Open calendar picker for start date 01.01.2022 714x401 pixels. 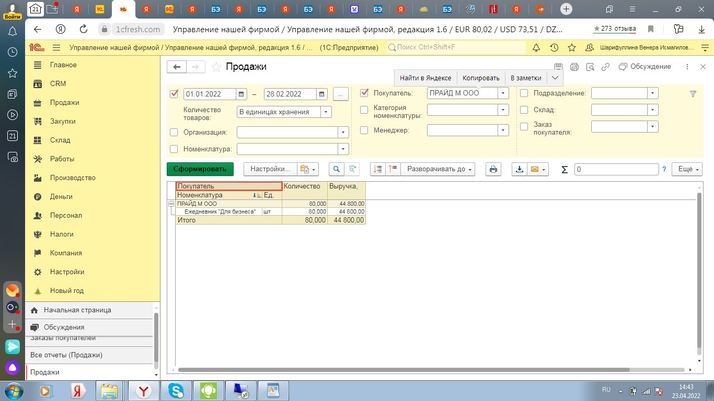(241, 94)
